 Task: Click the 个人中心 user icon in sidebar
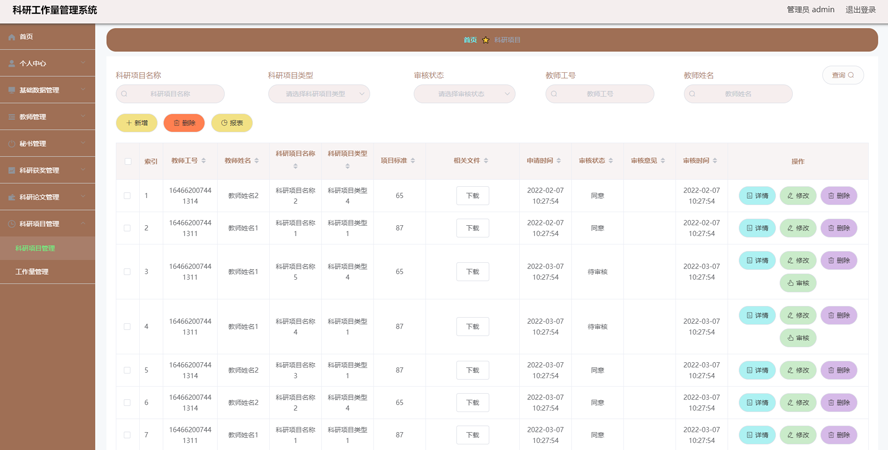click(11, 63)
